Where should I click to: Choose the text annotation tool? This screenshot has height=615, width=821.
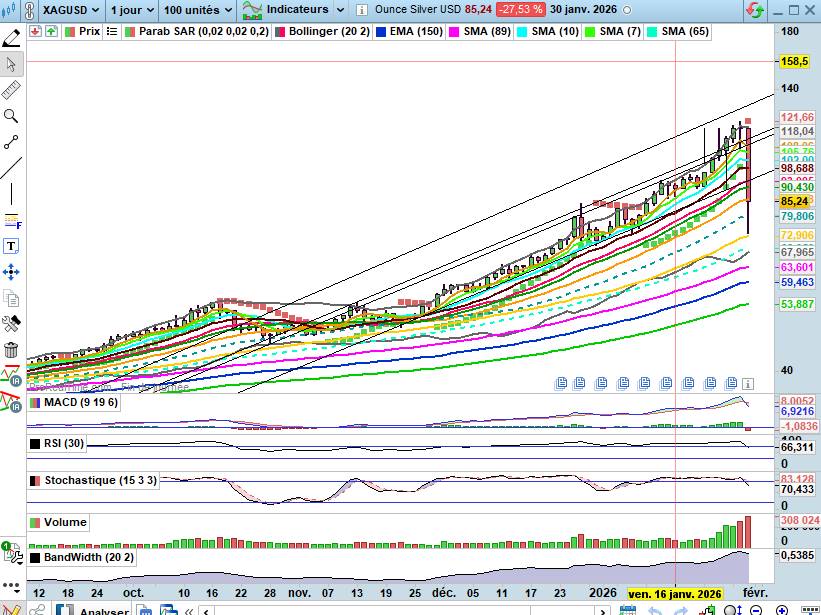click(11, 246)
